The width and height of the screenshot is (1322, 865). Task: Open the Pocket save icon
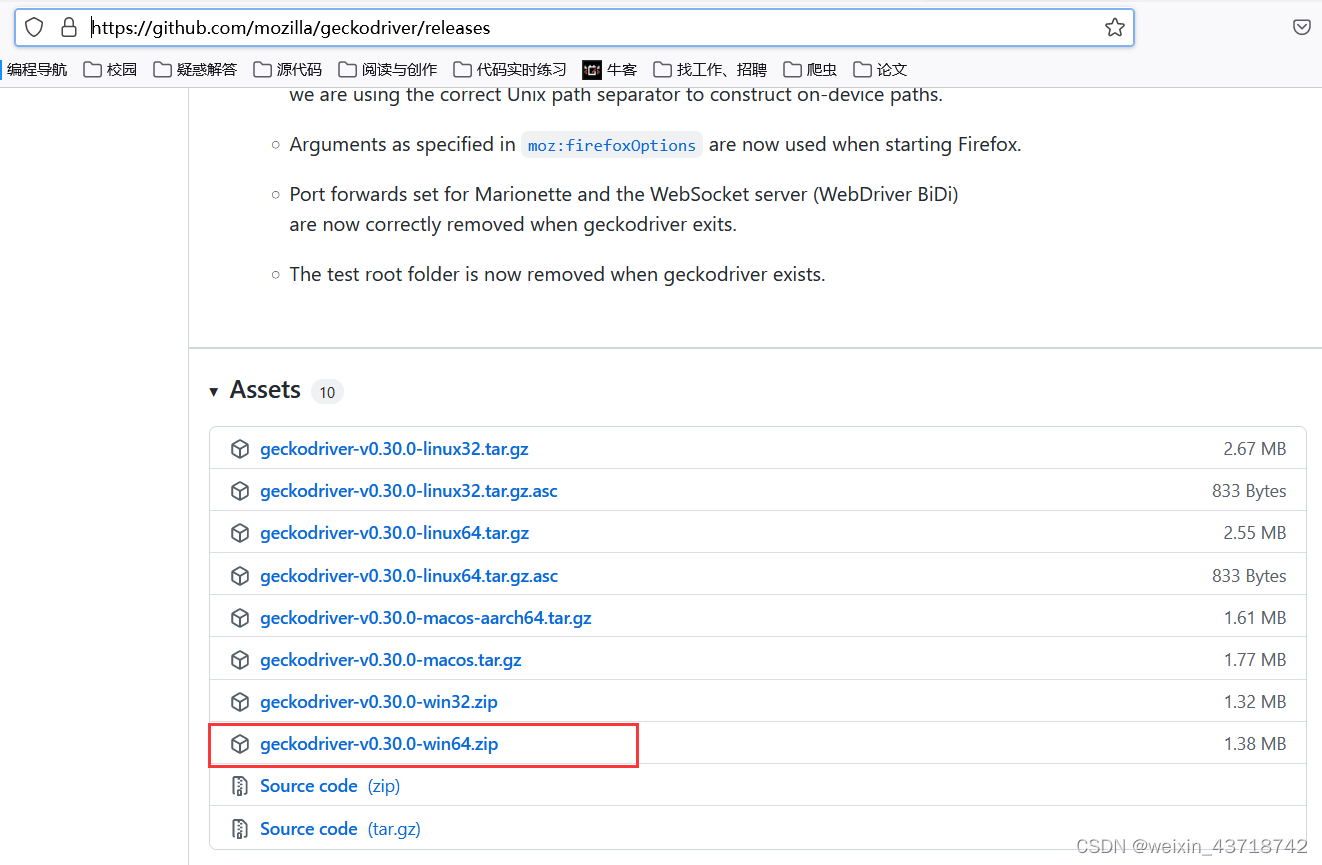(x=1301, y=28)
